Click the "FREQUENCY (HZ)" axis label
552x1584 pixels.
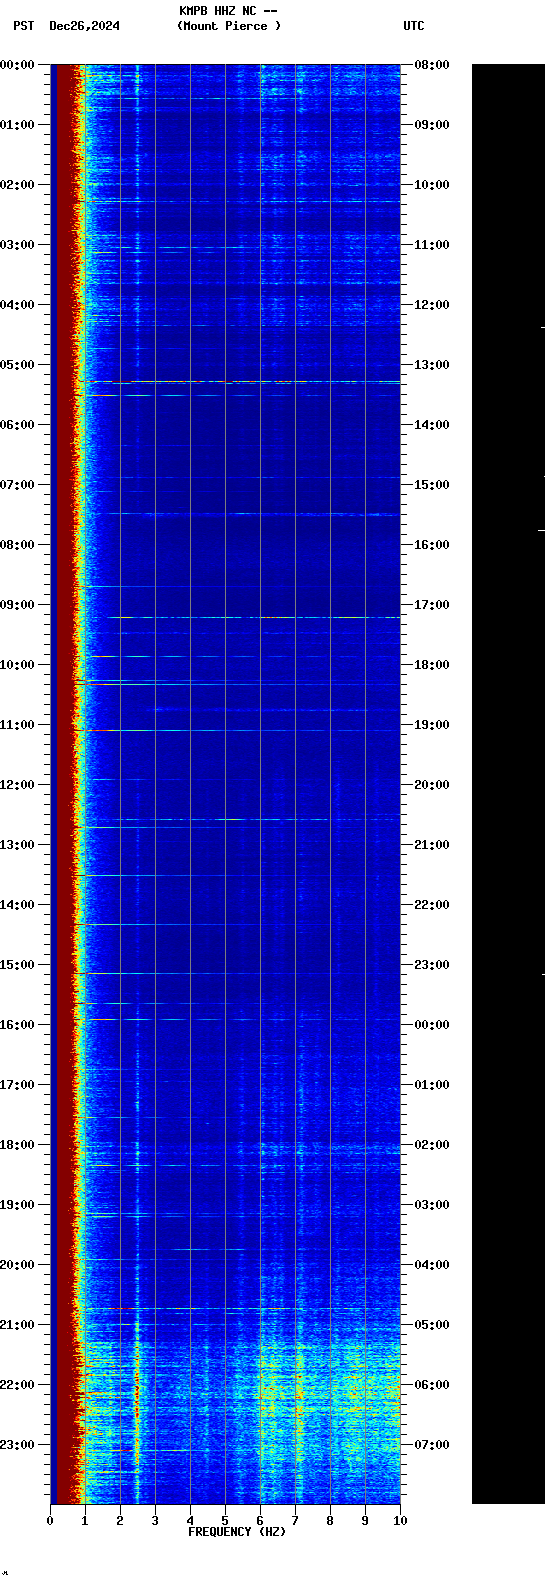pos(237,1532)
